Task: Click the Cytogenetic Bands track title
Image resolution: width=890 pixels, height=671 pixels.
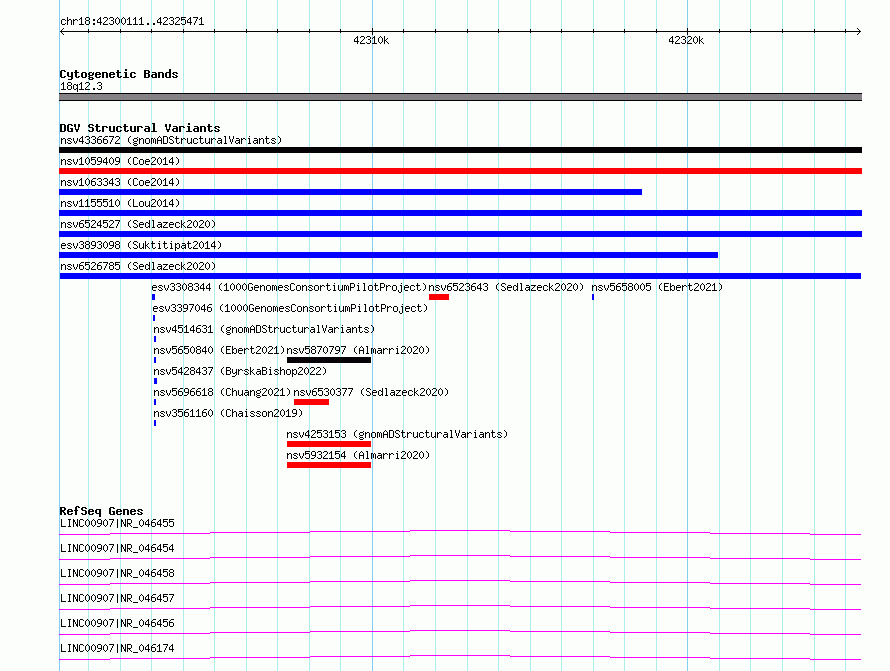Action: click(x=119, y=74)
